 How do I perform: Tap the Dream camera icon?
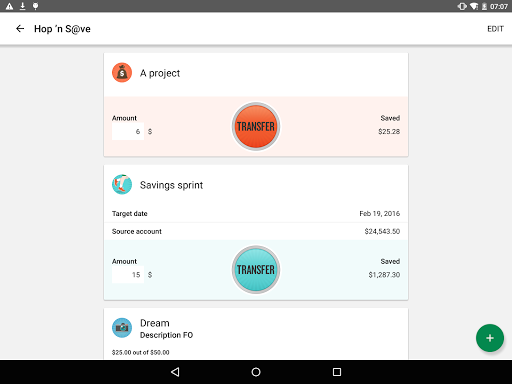pos(122,328)
